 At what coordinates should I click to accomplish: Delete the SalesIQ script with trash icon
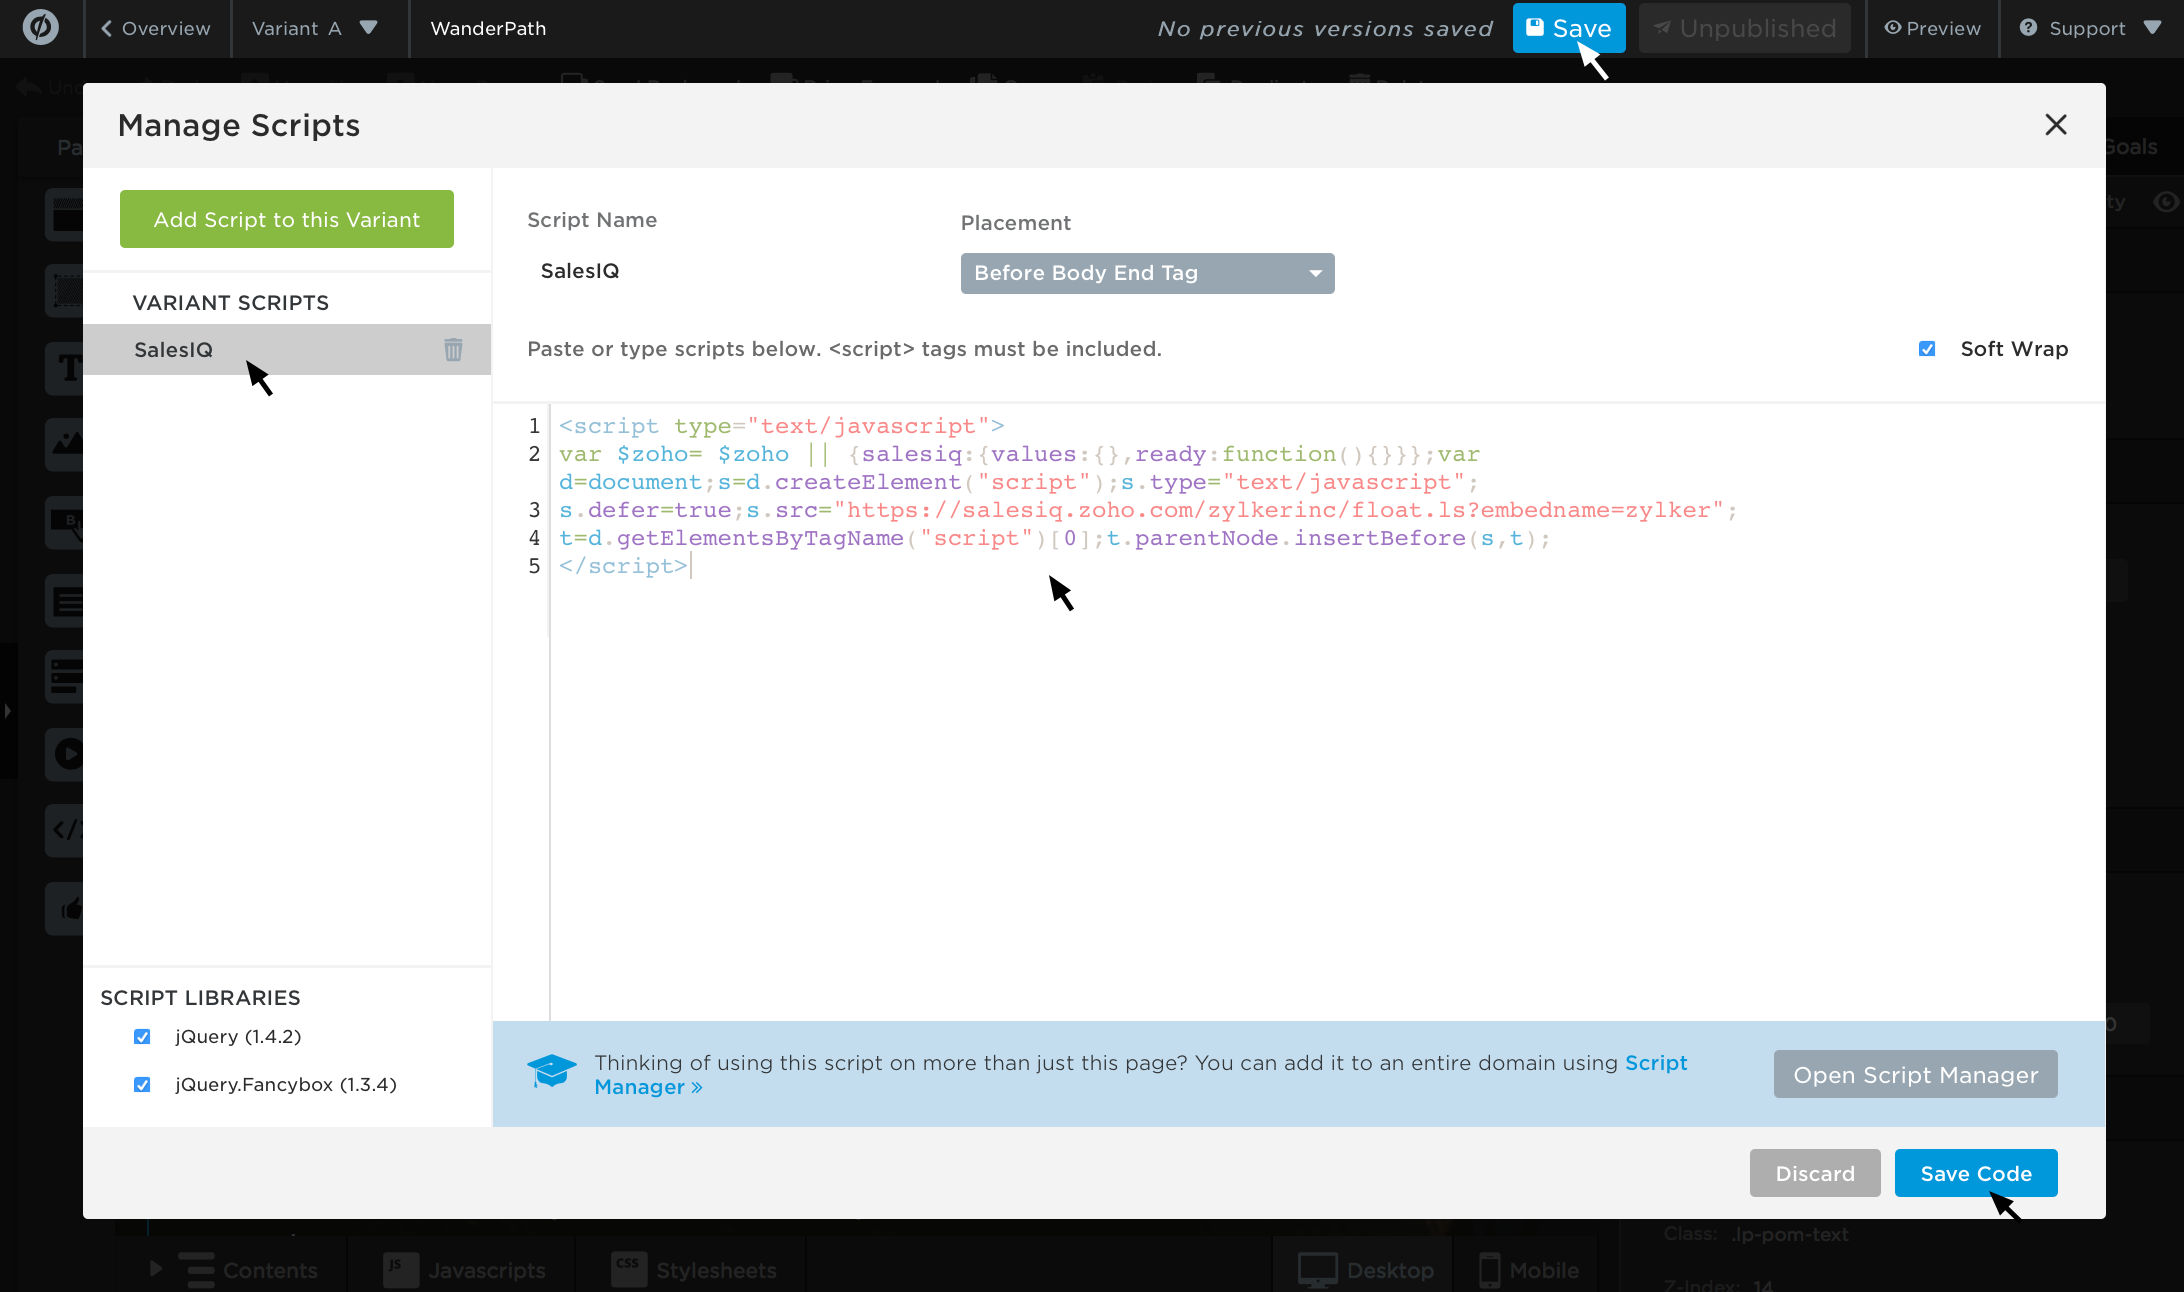(x=453, y=349)
